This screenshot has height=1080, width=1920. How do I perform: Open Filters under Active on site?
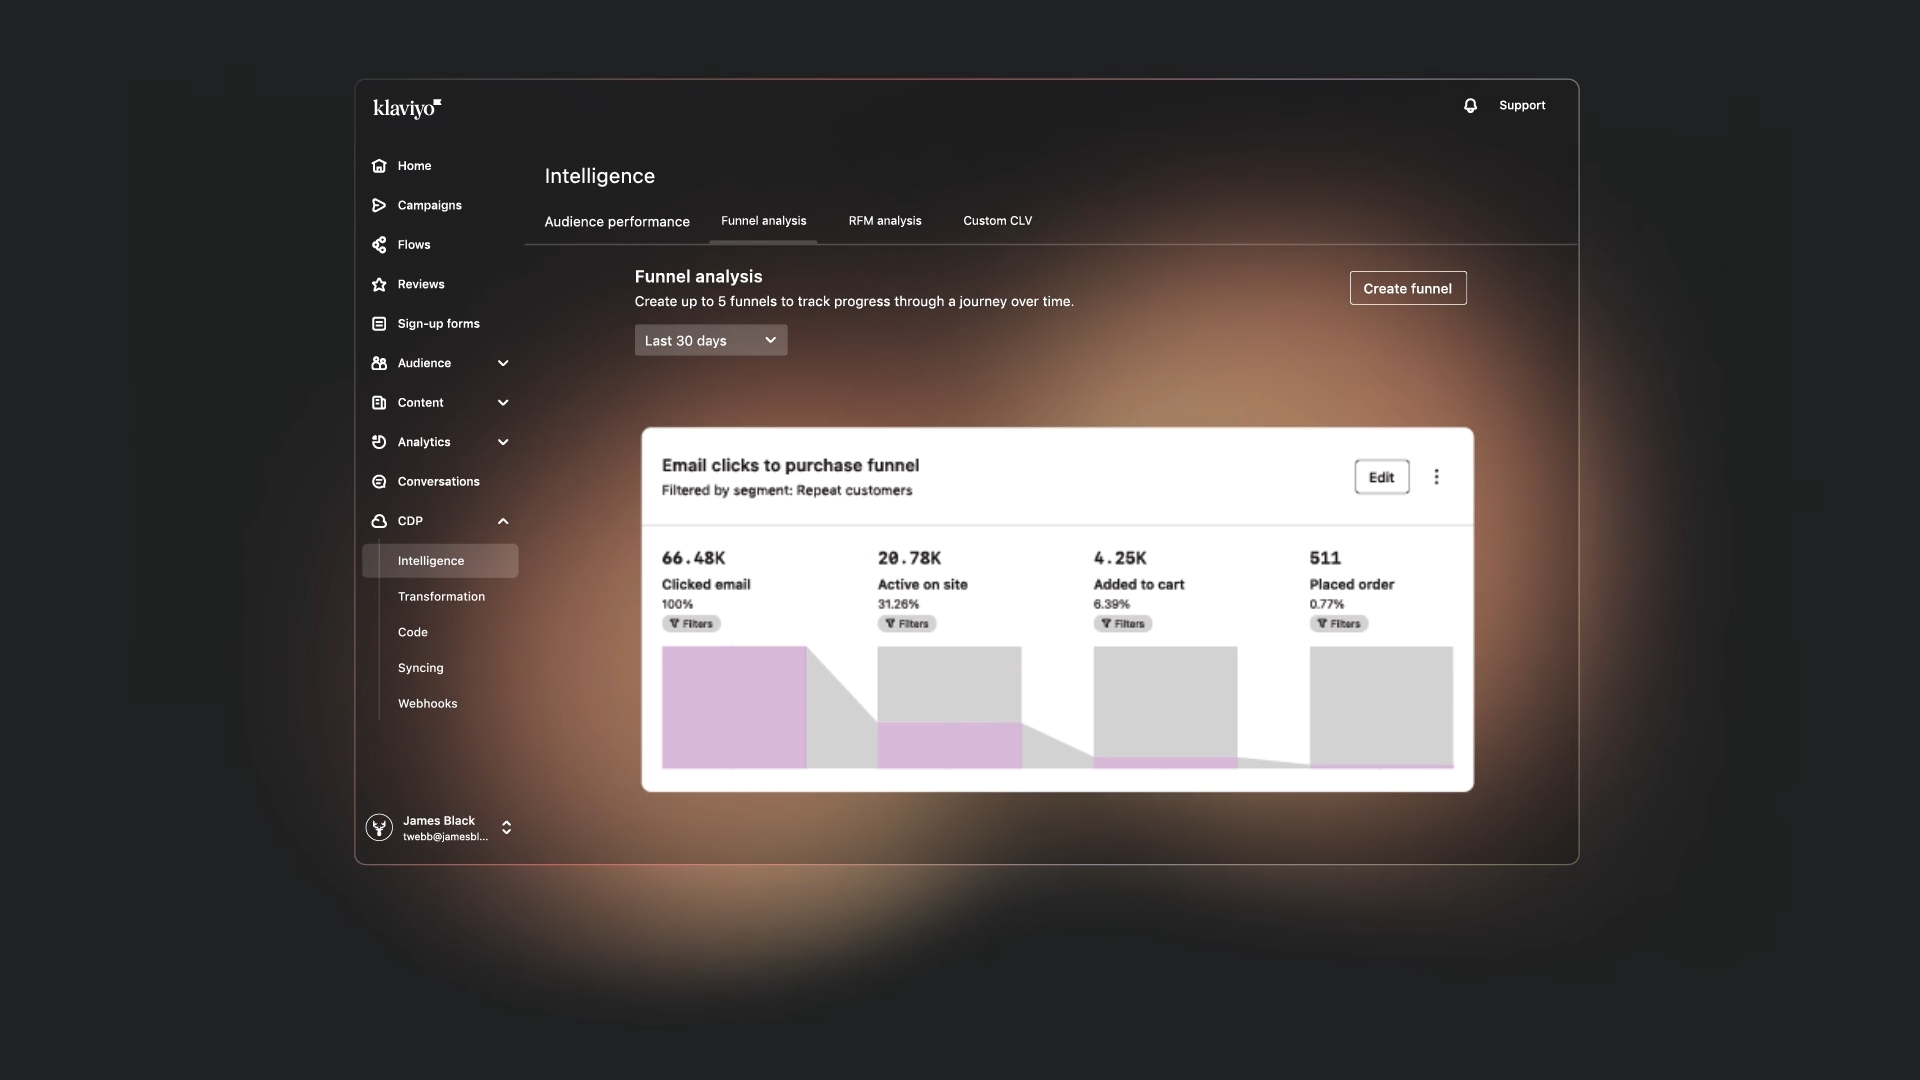(x=907, y=624)
